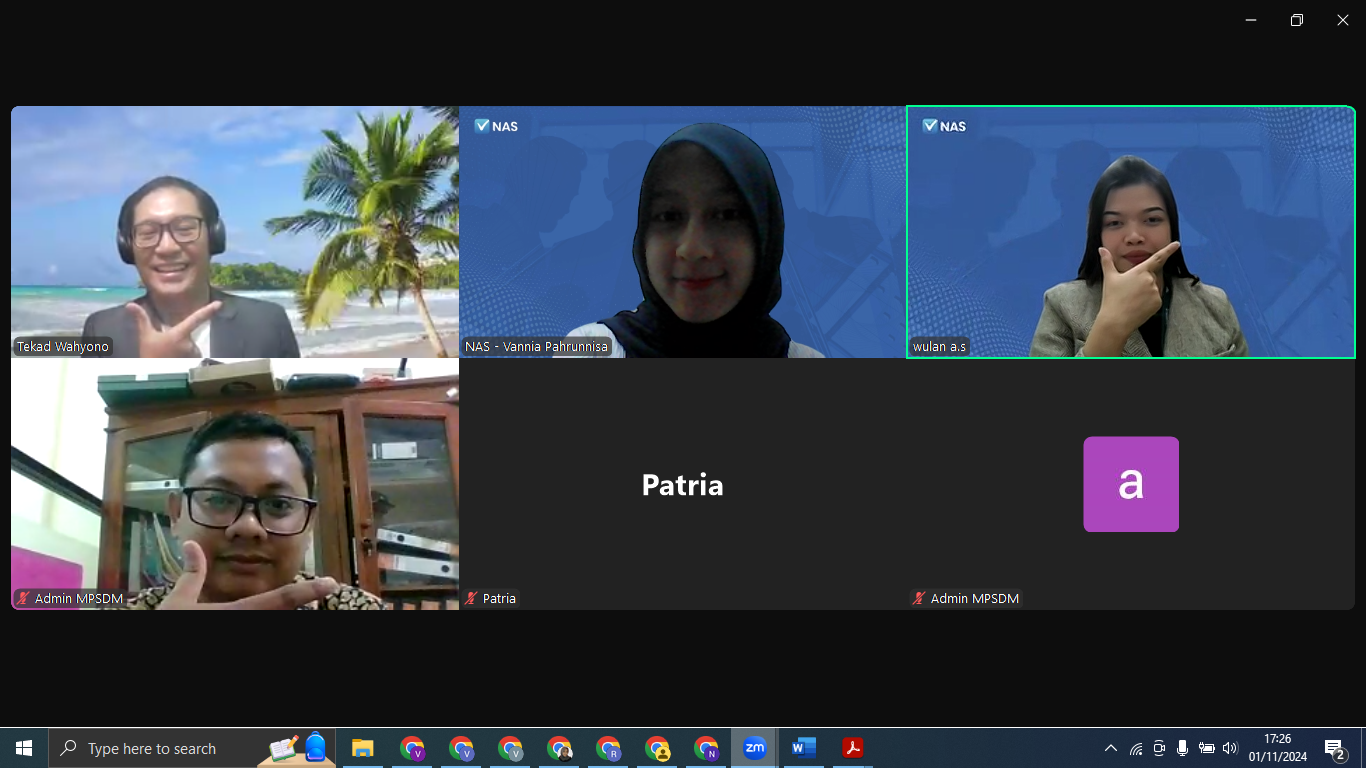Select wulan a.s highlighted video tile
The image size is (1366, 768).
click(x=1130, y=232)
